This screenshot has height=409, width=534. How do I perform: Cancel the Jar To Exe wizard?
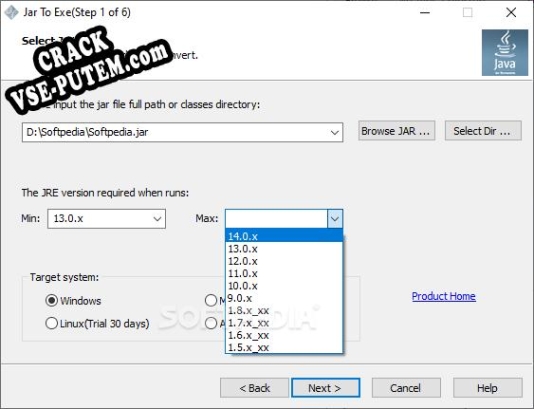coord(406,388)
